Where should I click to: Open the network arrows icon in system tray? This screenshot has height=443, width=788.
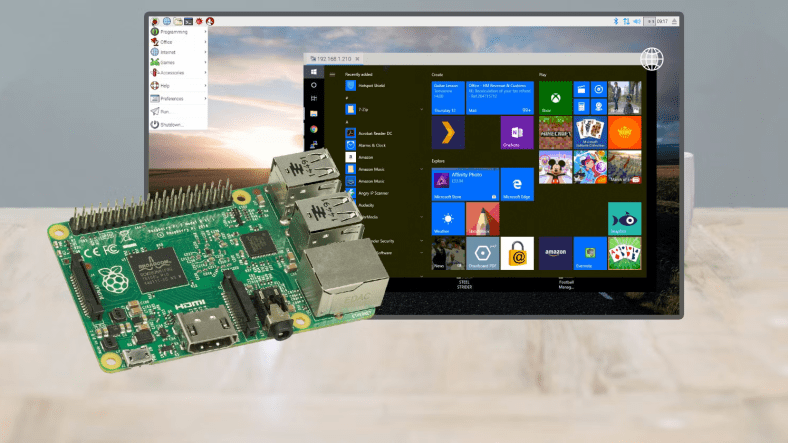coord(626,22)
